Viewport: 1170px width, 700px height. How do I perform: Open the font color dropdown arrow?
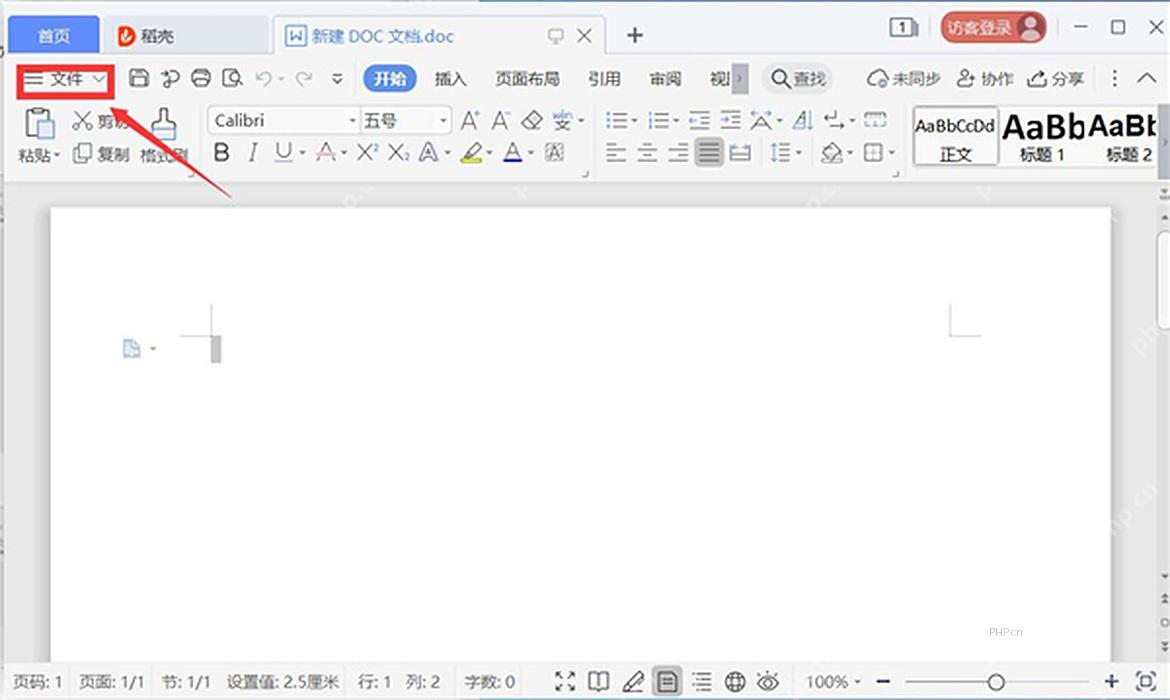(x=531, y=154)
